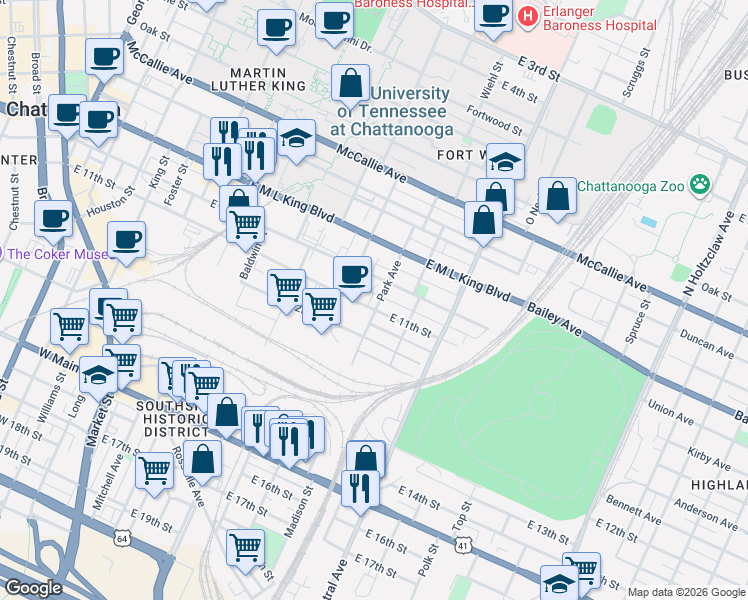748x600 pixels.
Task: Click the Madison St street label
Action: pyautogui.click(x=299, y=512)
